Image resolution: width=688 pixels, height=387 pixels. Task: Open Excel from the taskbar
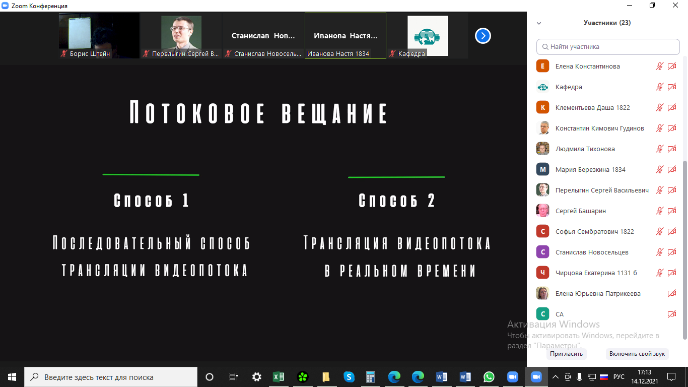click(x=278, y=377)
